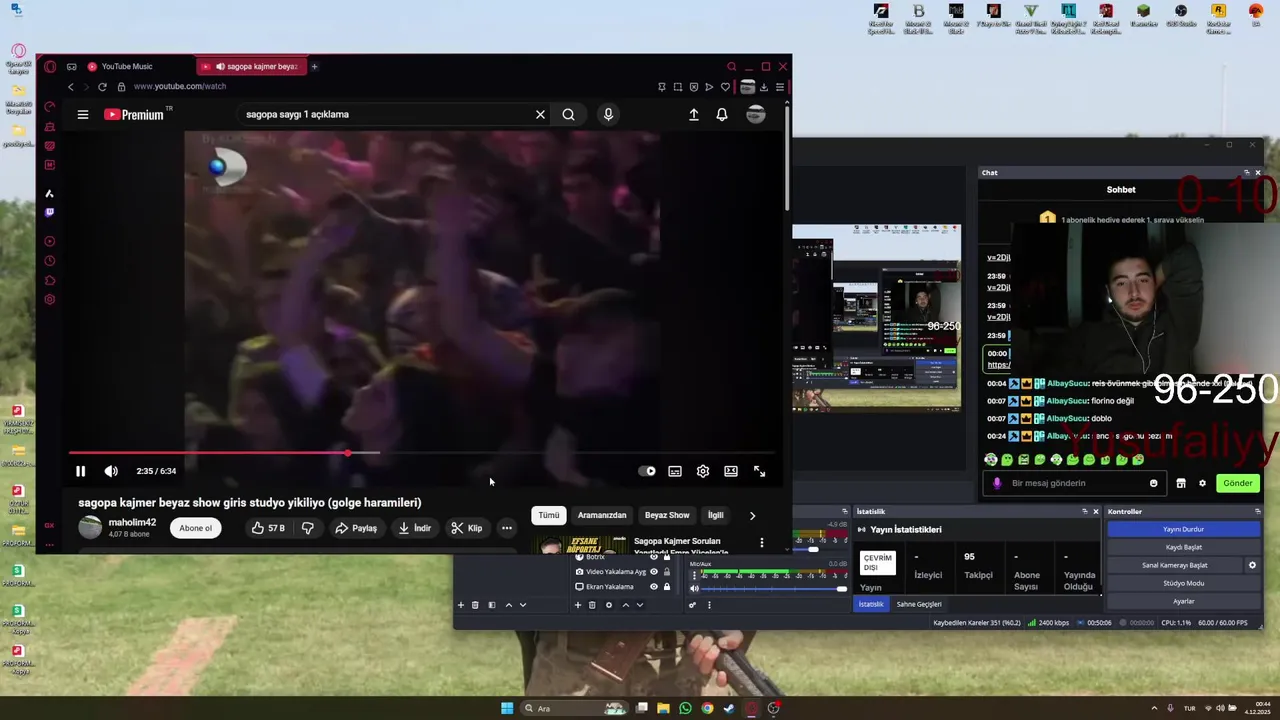Open the maholim42 channel link
The height and width of the screenshot is (720, 1280).
click(132, 522)
